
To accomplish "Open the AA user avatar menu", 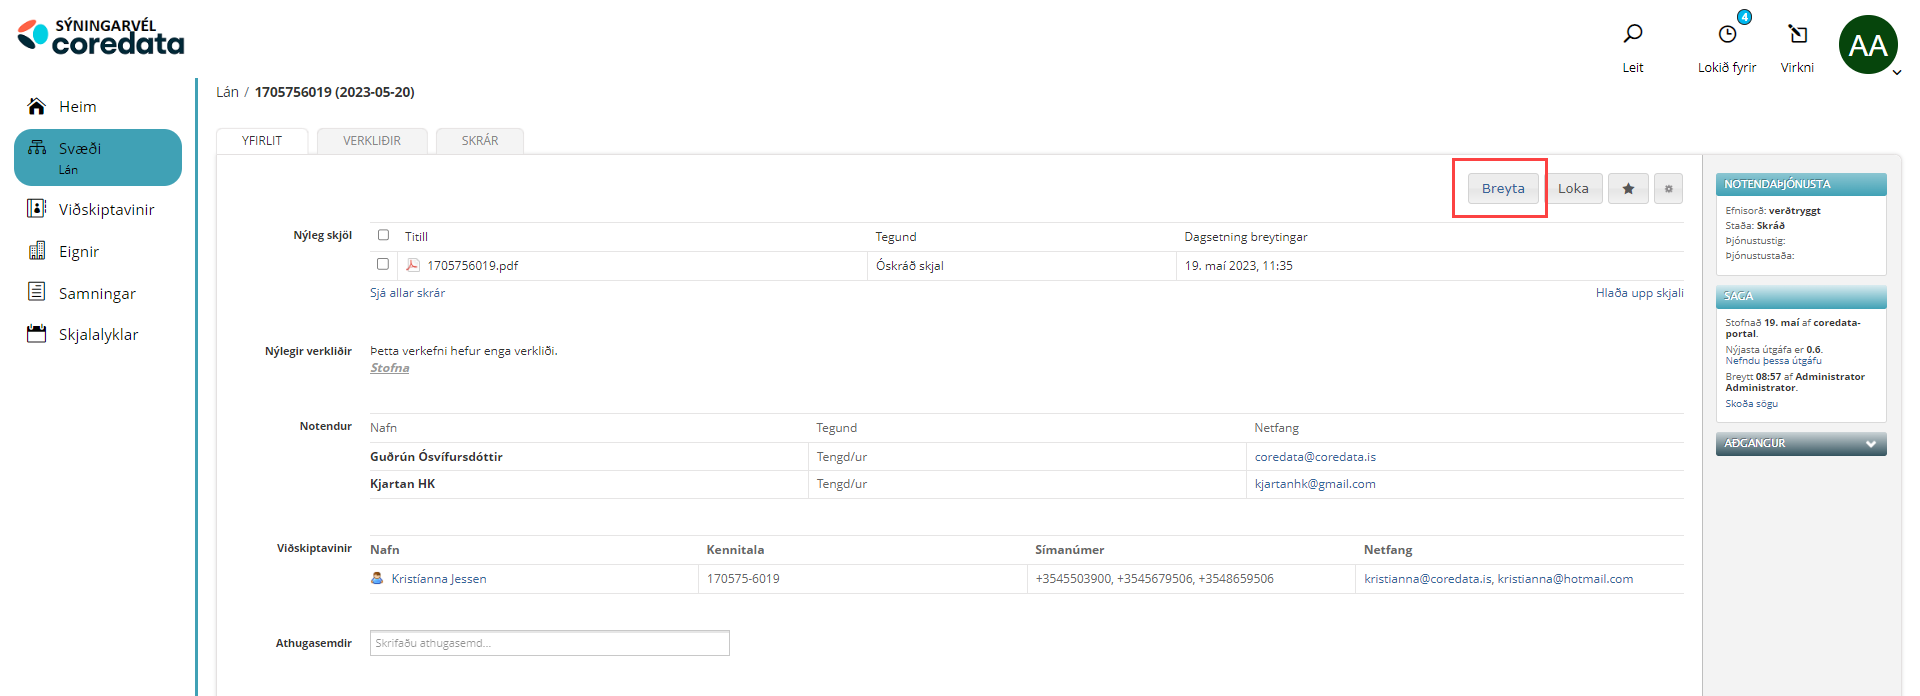I will [1867, 45].
